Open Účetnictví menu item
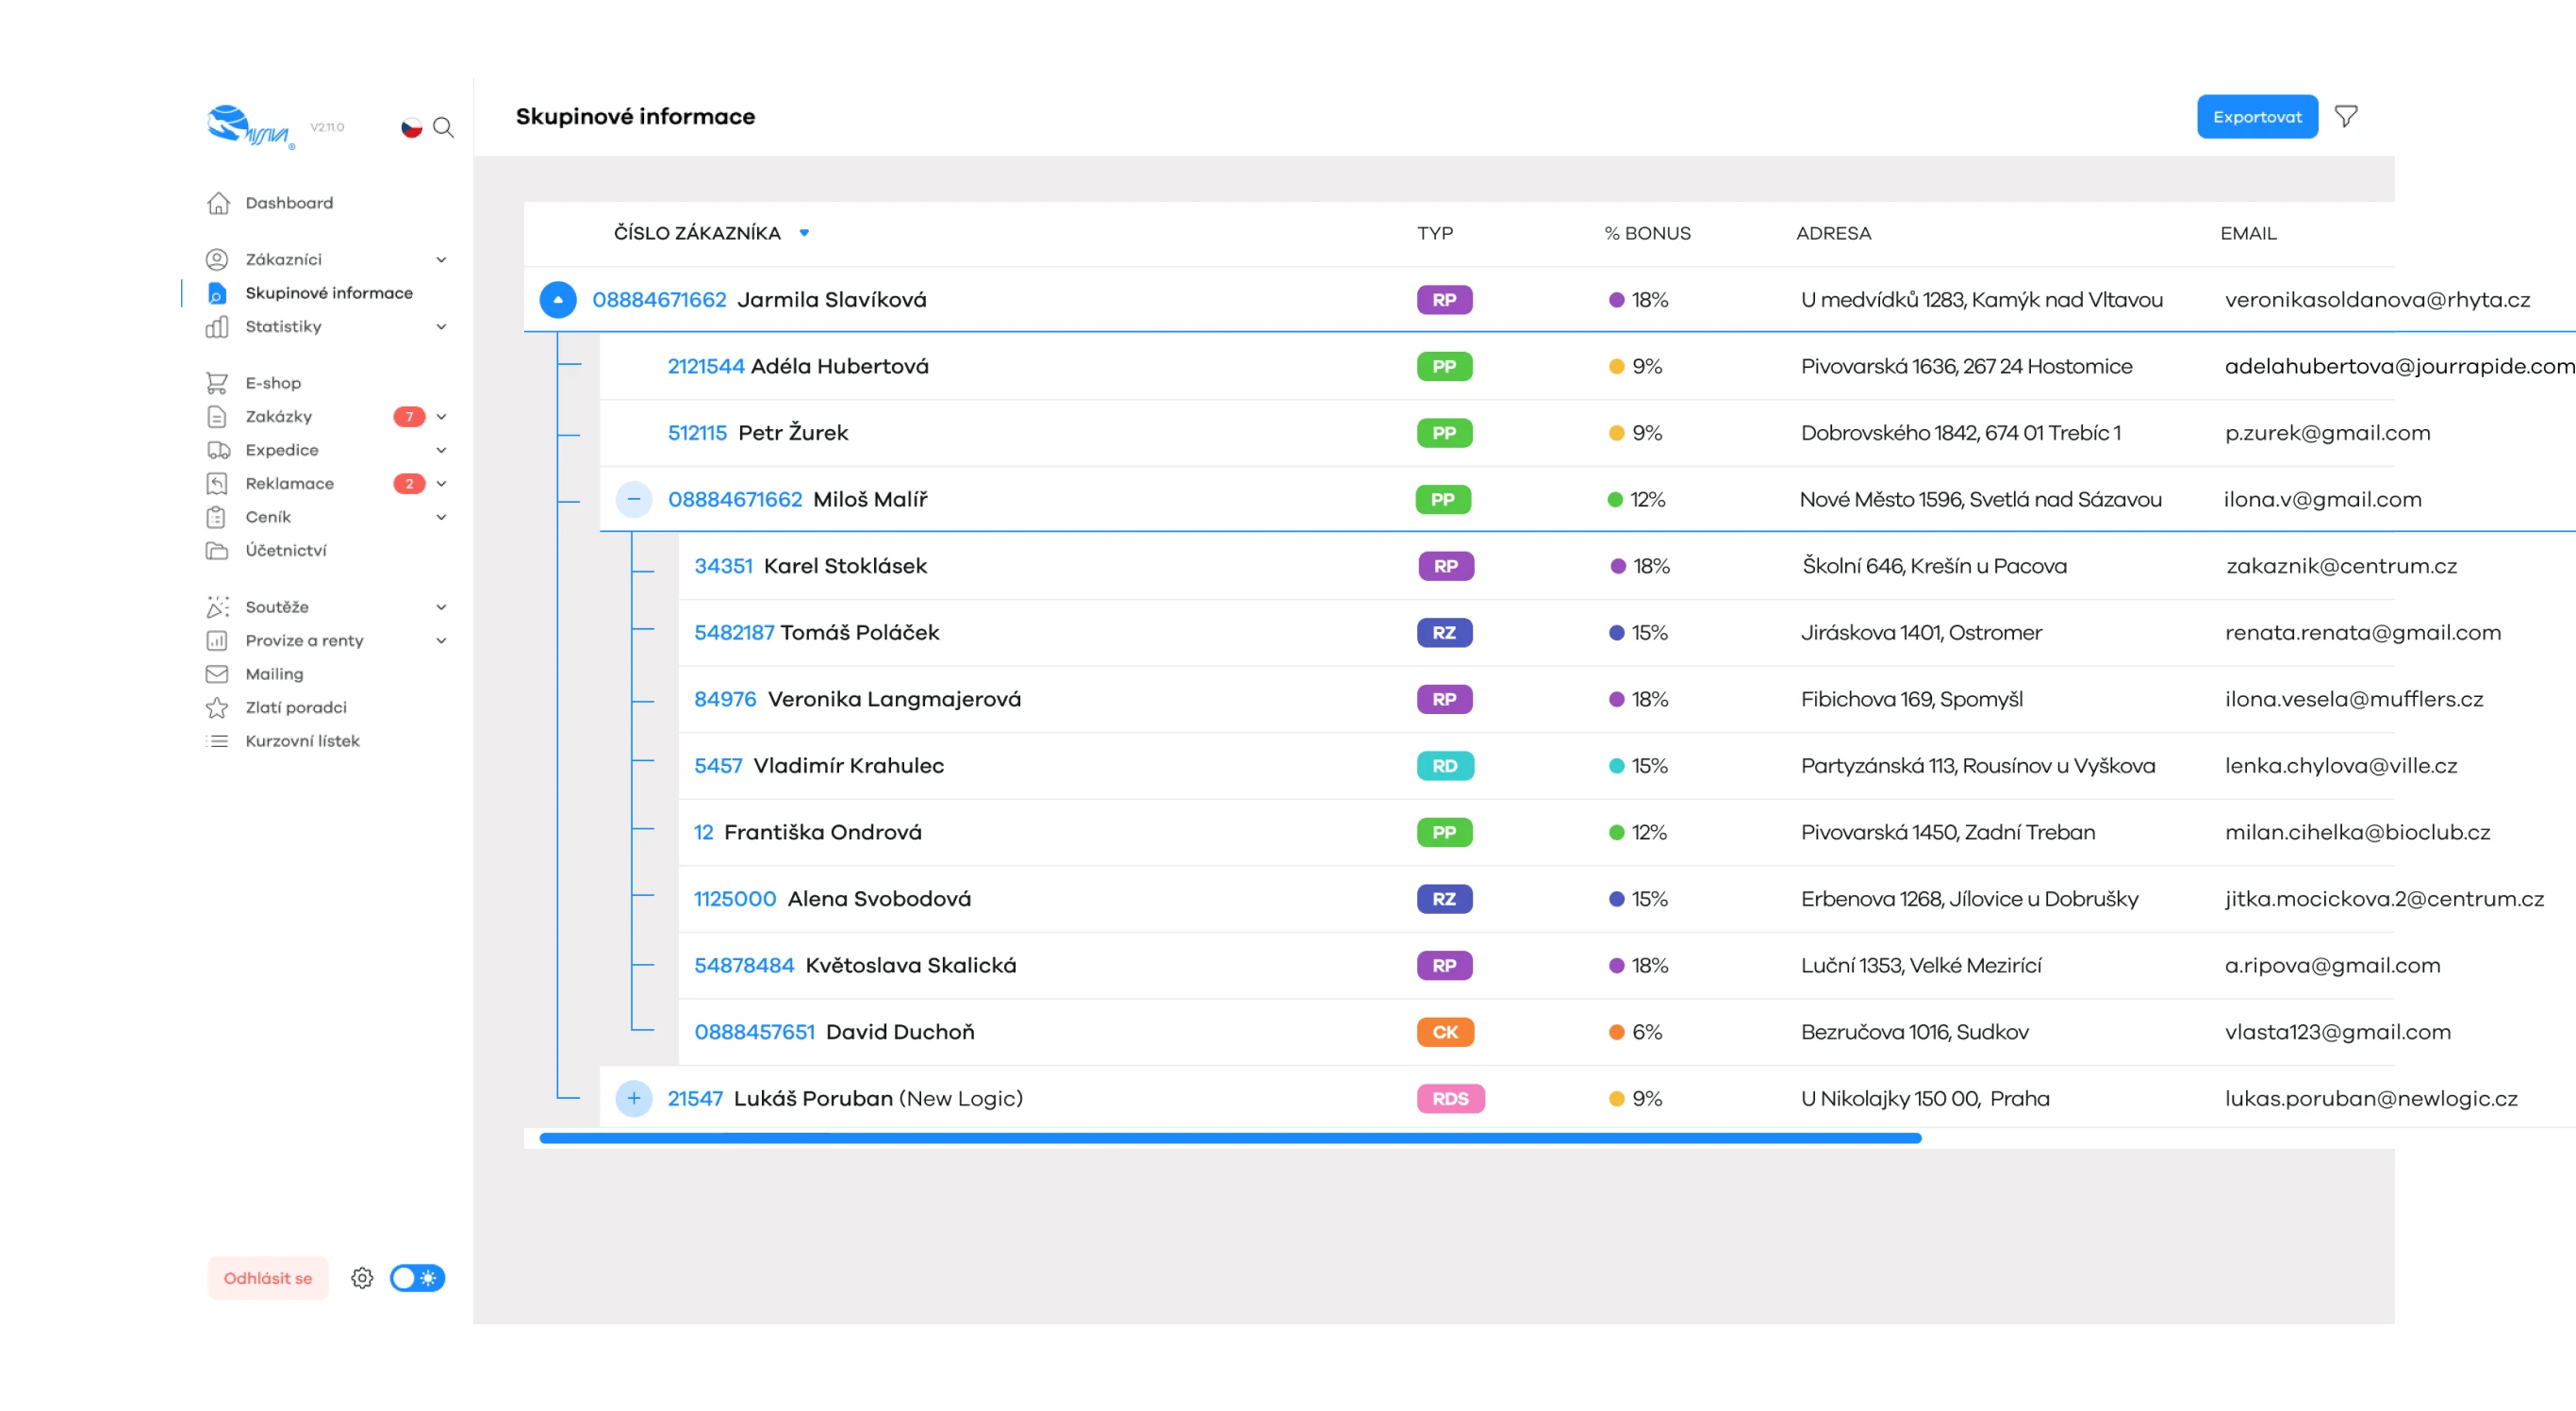The image size is (2576, 1411). coord(286,551)
